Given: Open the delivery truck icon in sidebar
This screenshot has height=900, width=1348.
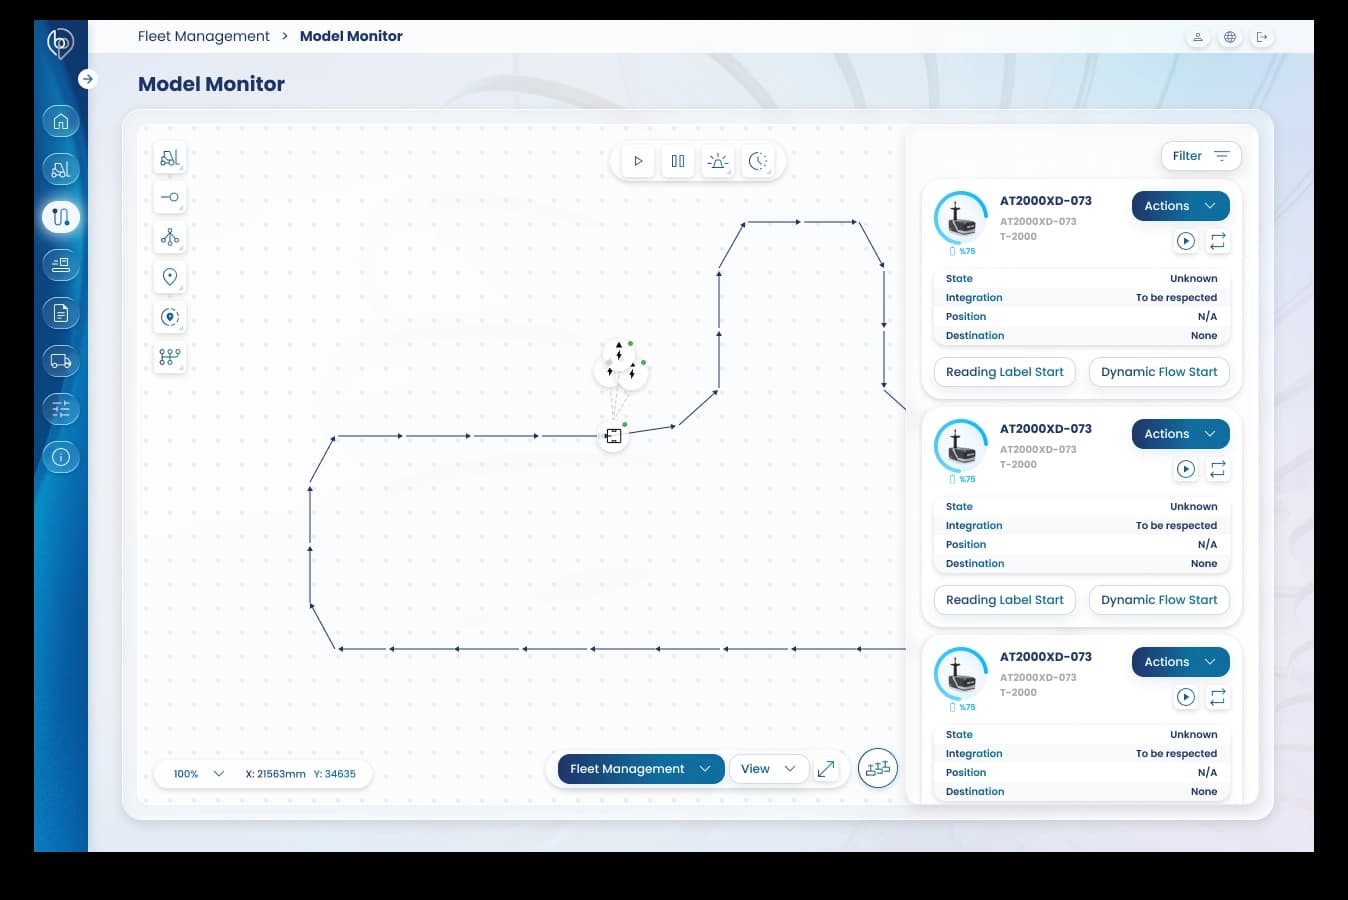Looking at the screenshot, I should pyautogui.click(x=61, y=361).
